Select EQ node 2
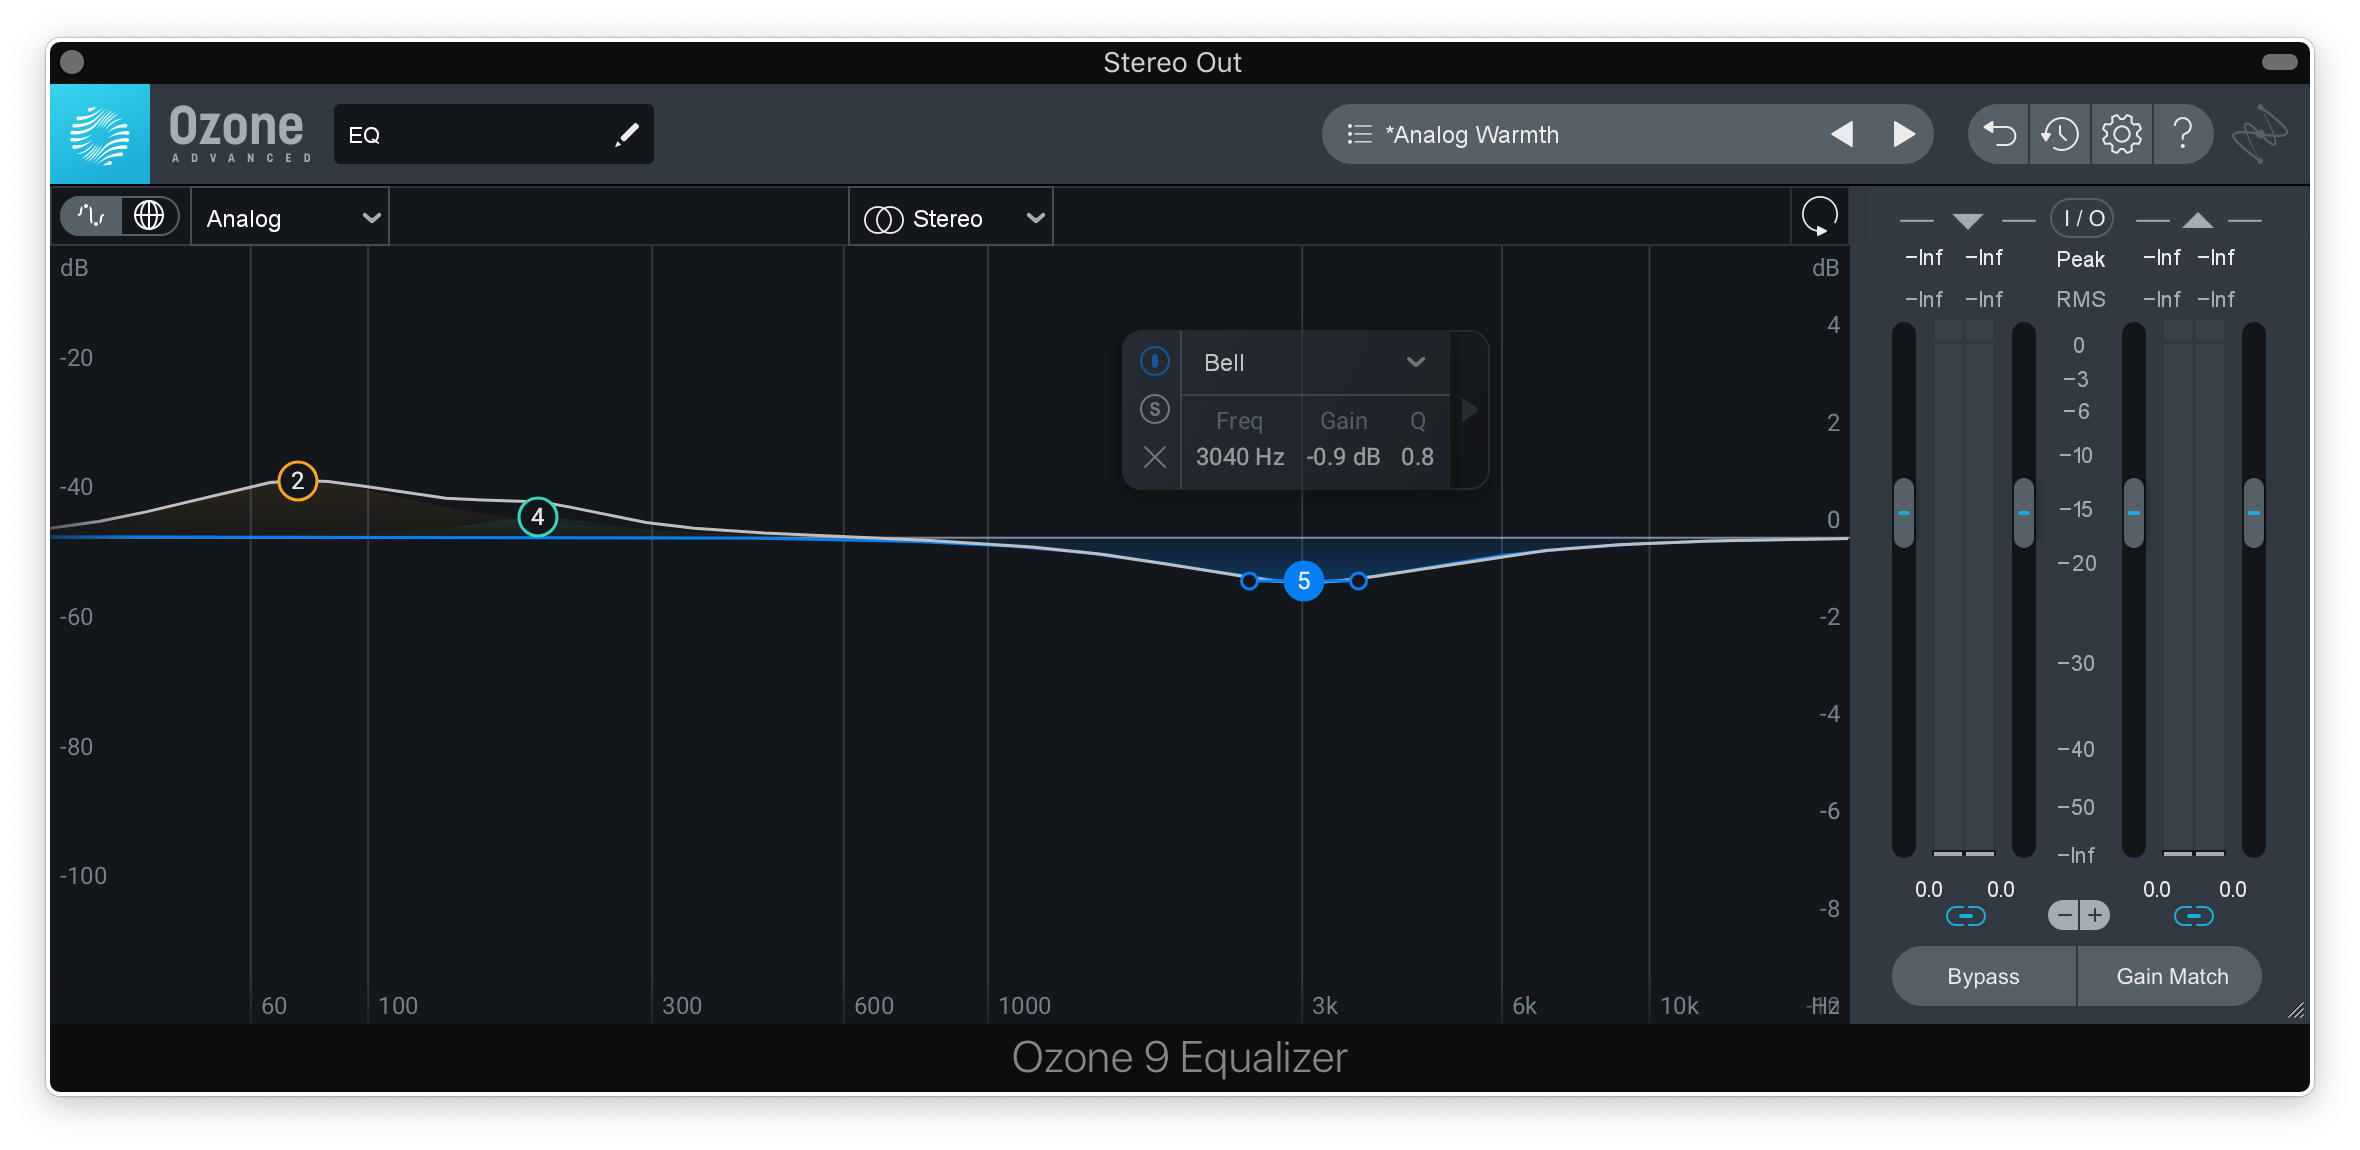Viewport: 2360px width, 1150px height. point(297,481)
